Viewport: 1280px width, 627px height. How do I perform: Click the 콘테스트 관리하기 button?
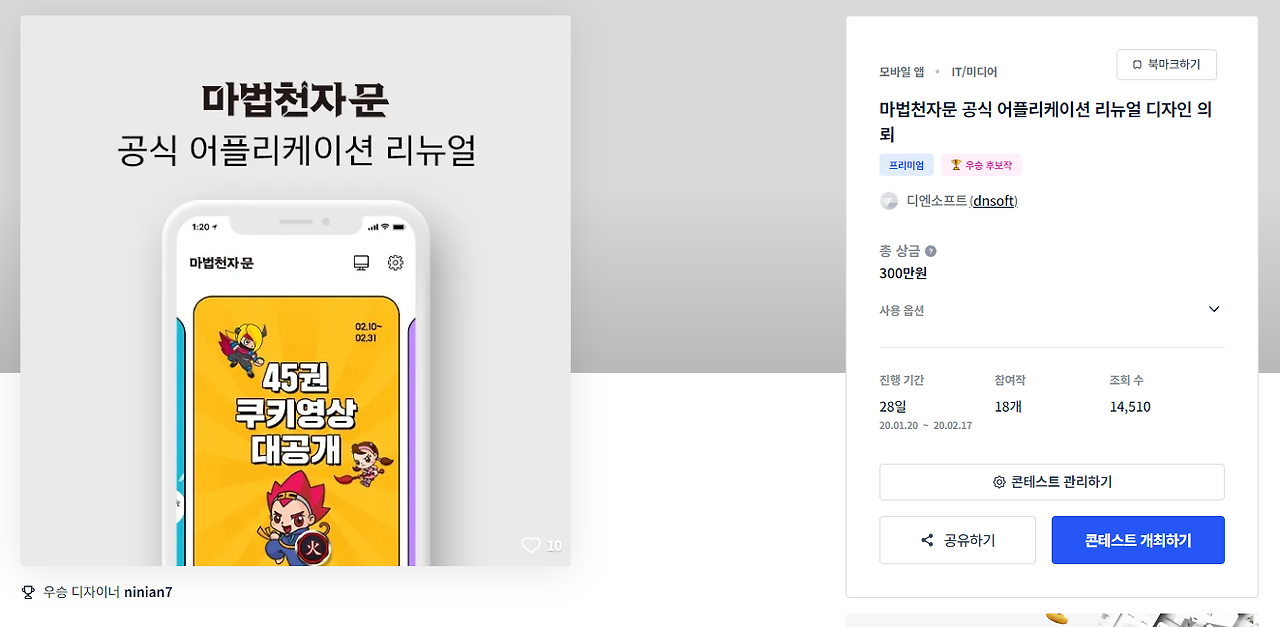tap(1052, 482)
